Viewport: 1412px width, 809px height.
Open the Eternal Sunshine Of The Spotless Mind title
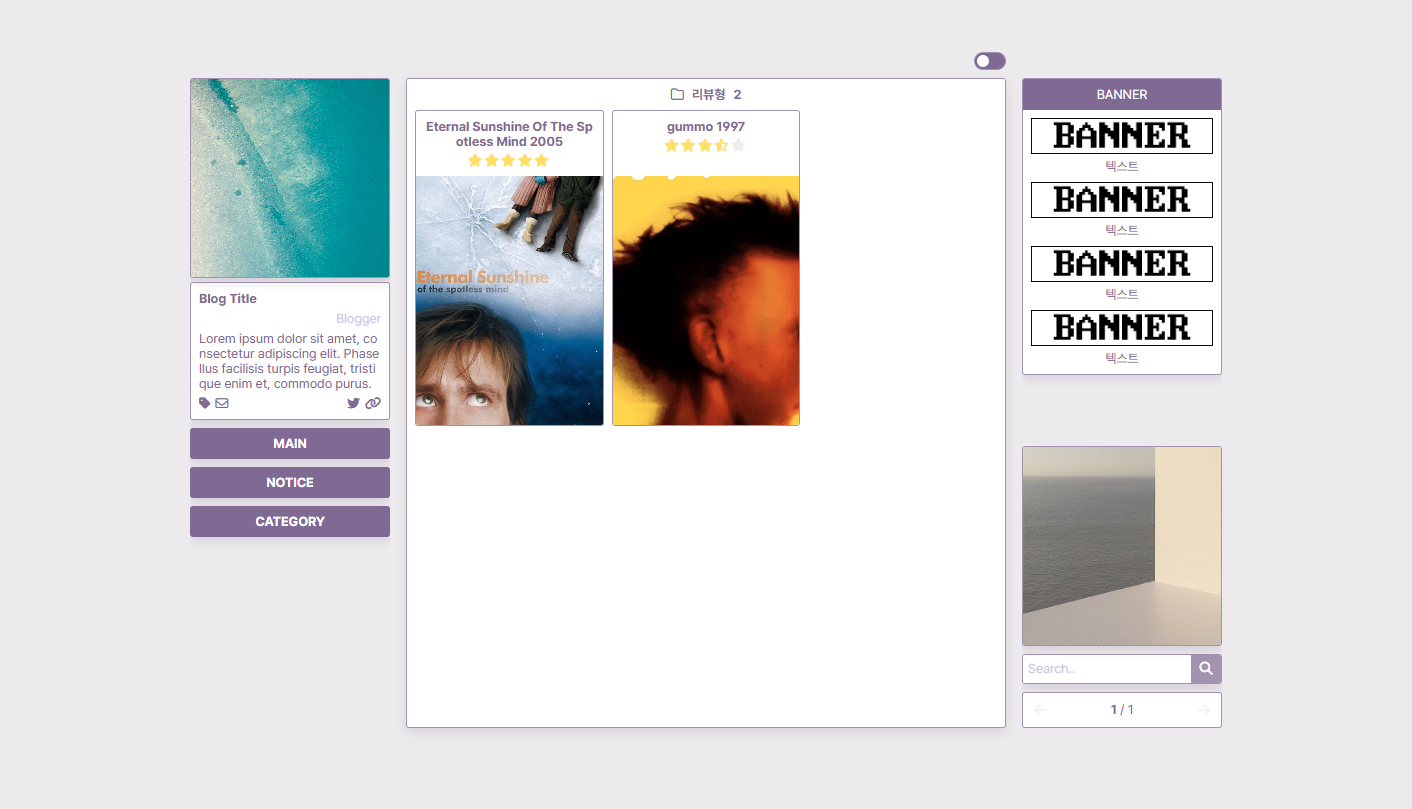tap(509, 134)
